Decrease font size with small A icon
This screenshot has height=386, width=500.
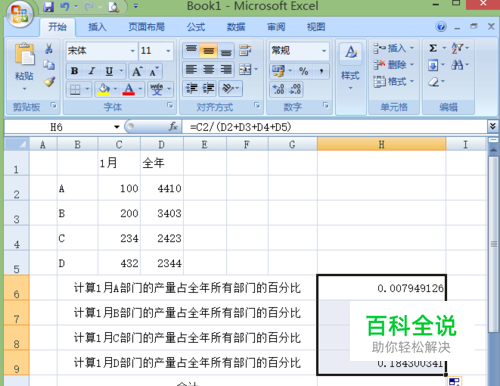coord(154,71)
